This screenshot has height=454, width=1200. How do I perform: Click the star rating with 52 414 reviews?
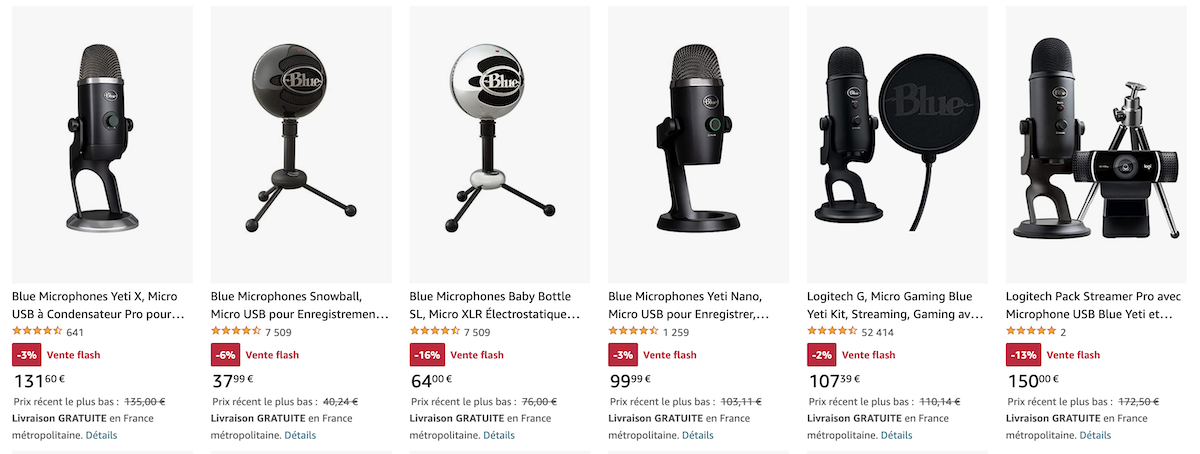click(x=832, y=332)
